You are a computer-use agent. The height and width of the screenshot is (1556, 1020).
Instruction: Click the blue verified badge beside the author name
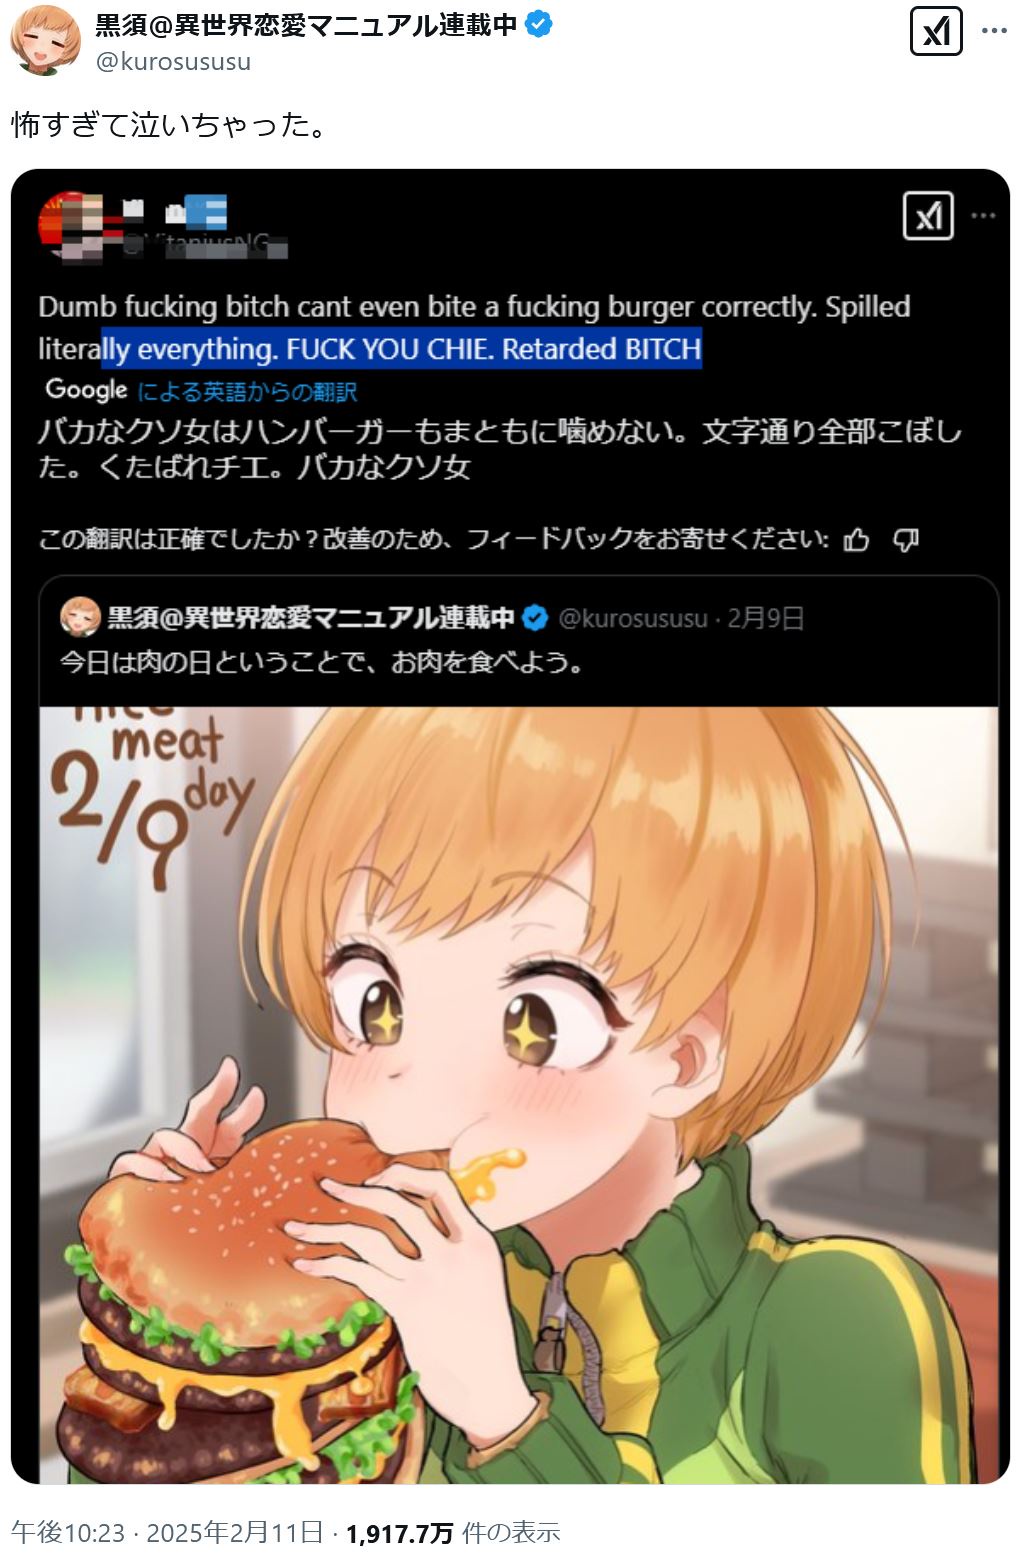(x=539, y=25)
